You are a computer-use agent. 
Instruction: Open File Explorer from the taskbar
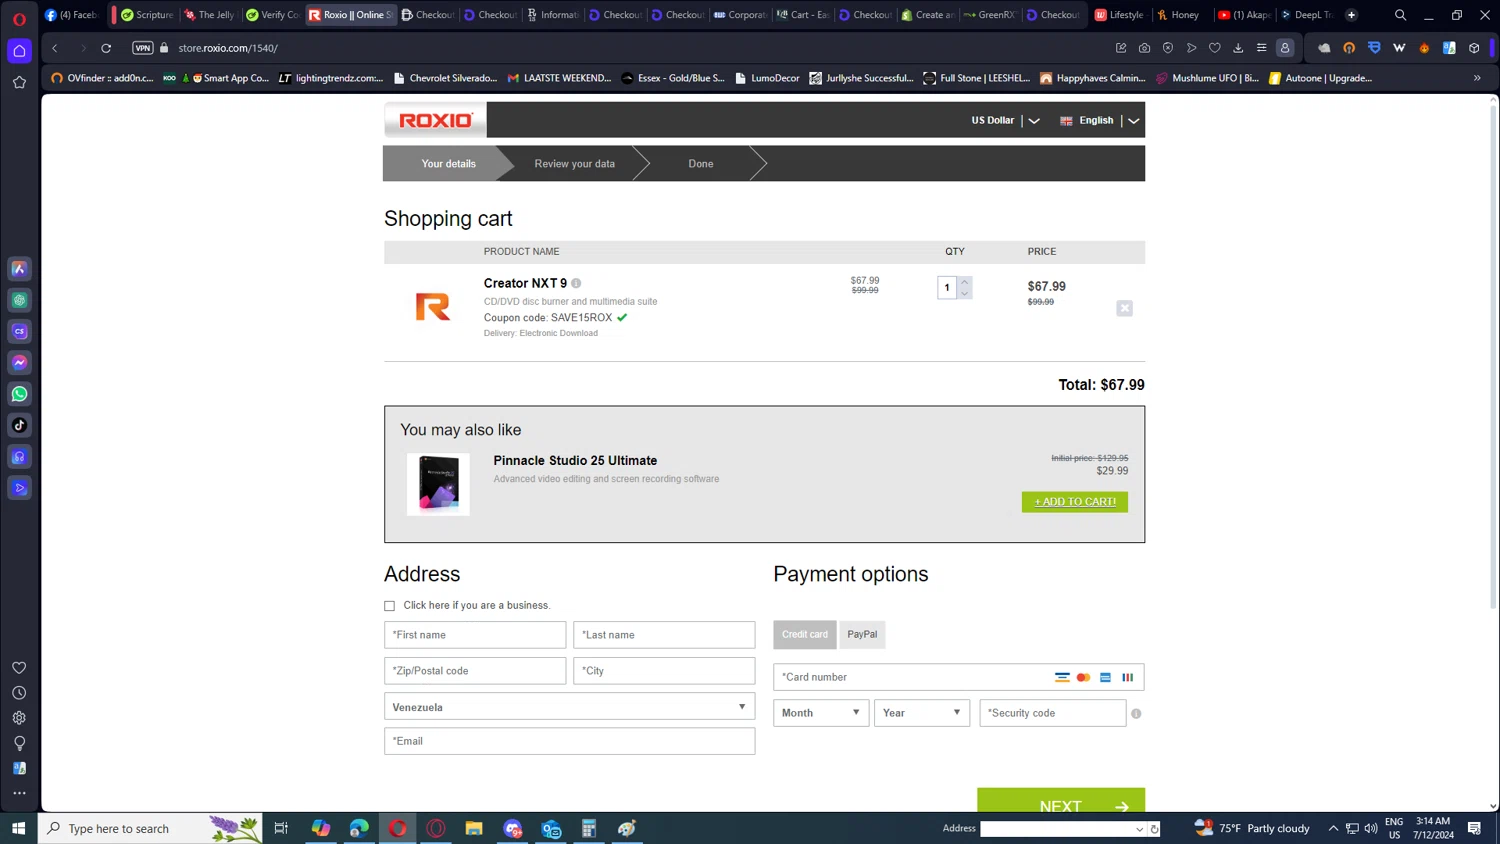[474, 828]
